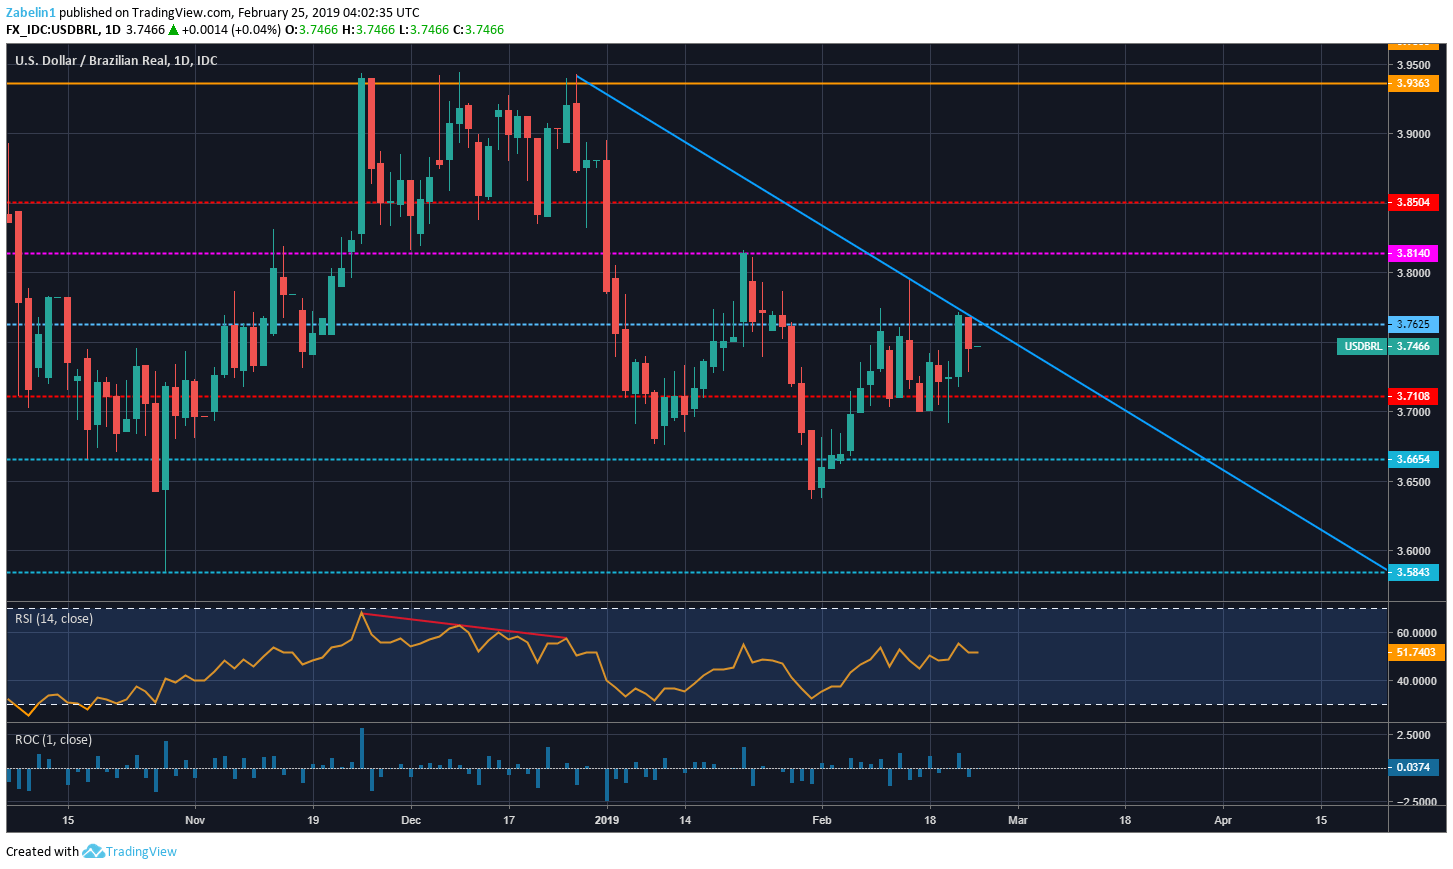Image resolution: width=1453 pixels, height=869 pixels.
Task: Open the Zabelin1 author link
Action: pos(31,13)
